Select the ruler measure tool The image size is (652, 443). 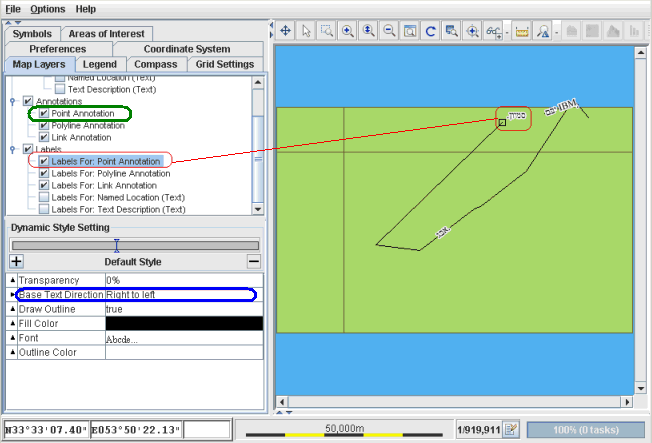tap(521, 31)
